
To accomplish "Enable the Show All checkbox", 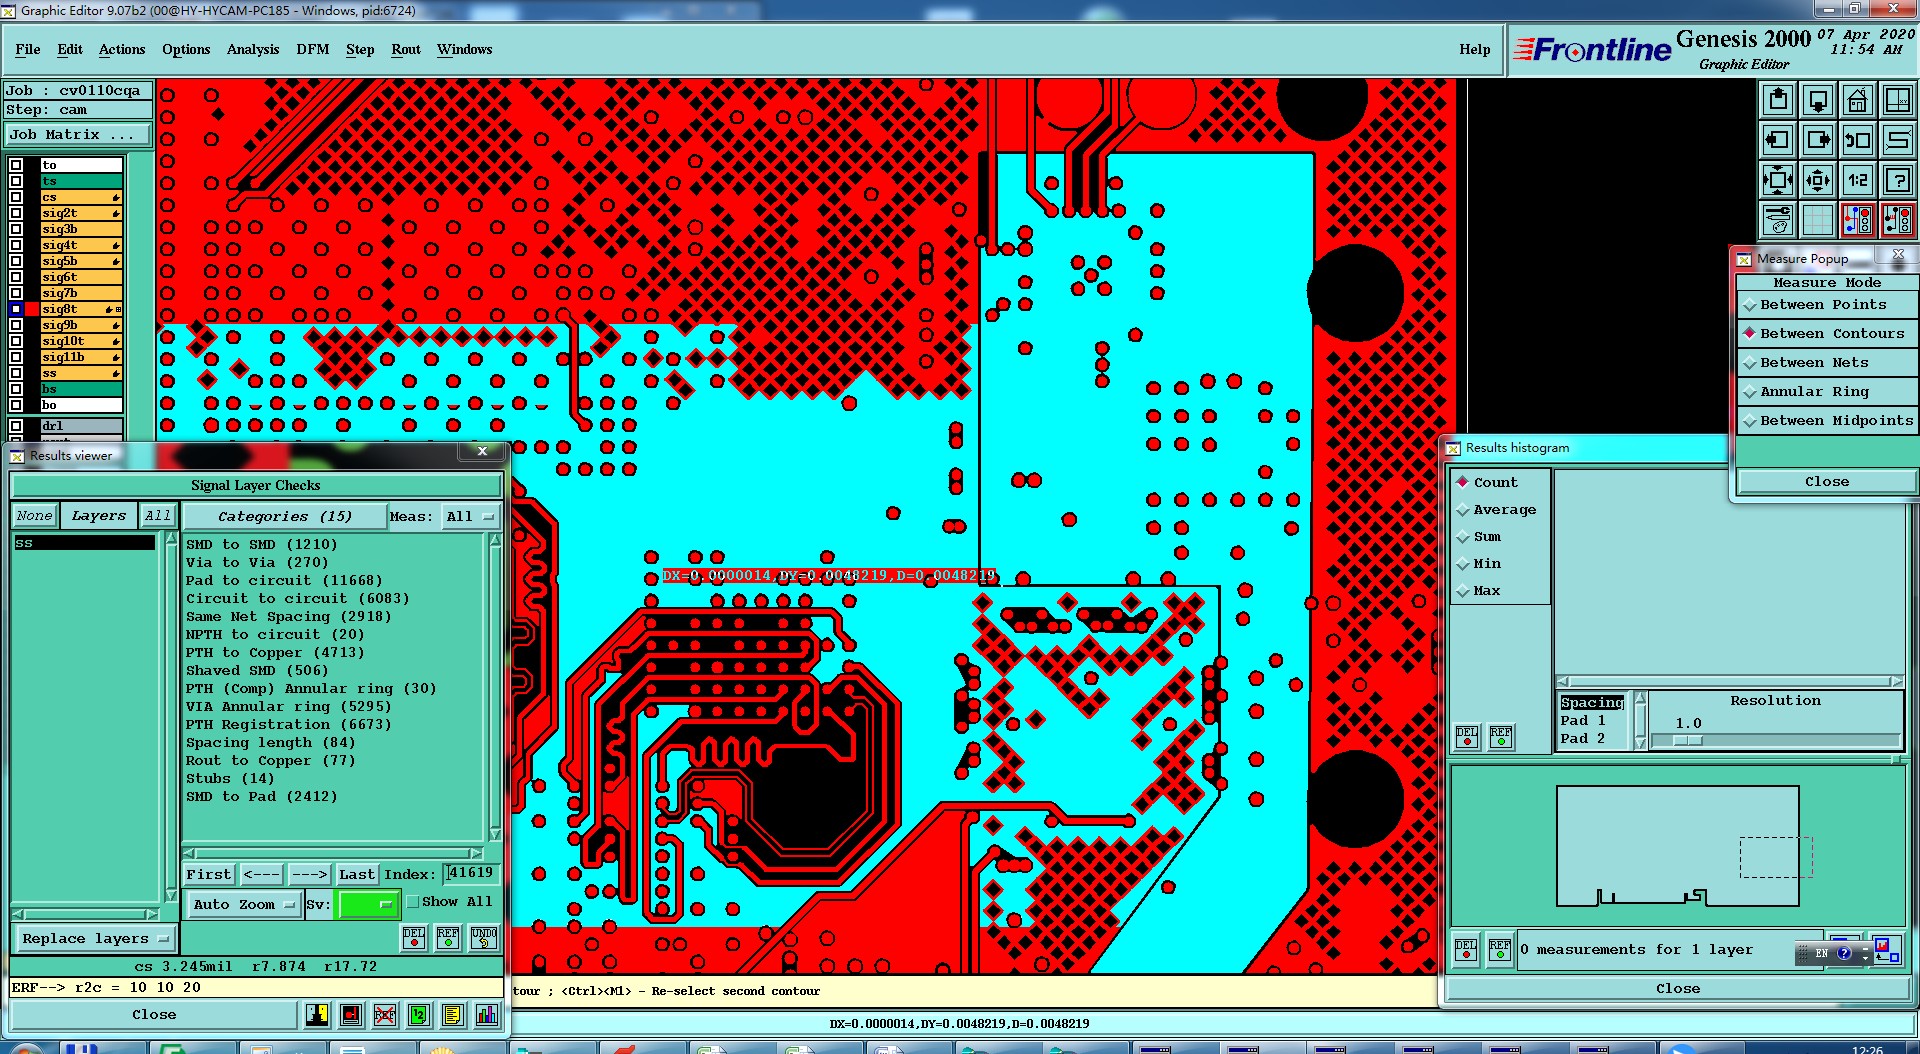I will pos(413,902).
